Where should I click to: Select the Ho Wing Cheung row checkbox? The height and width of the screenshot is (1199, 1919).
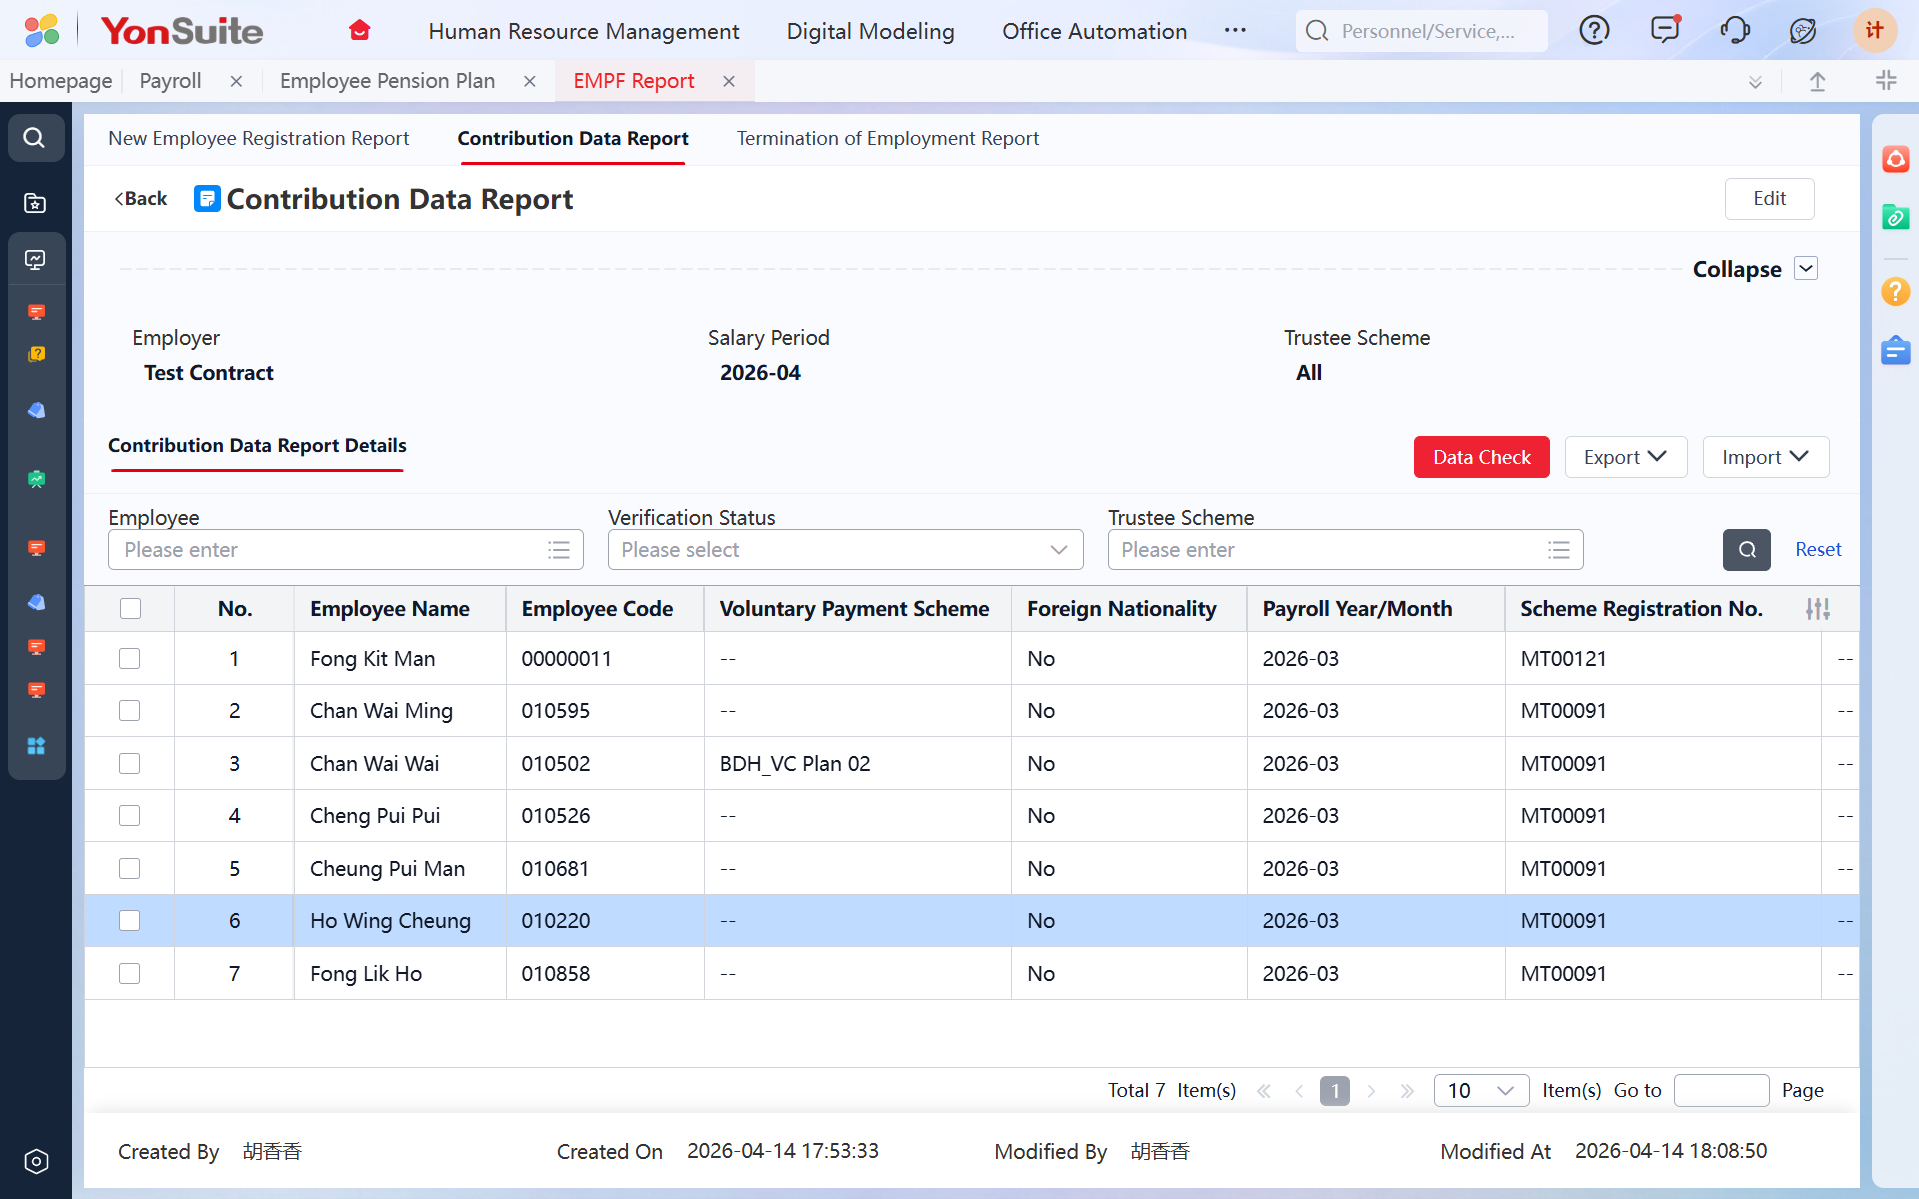[x=130, y=921]
